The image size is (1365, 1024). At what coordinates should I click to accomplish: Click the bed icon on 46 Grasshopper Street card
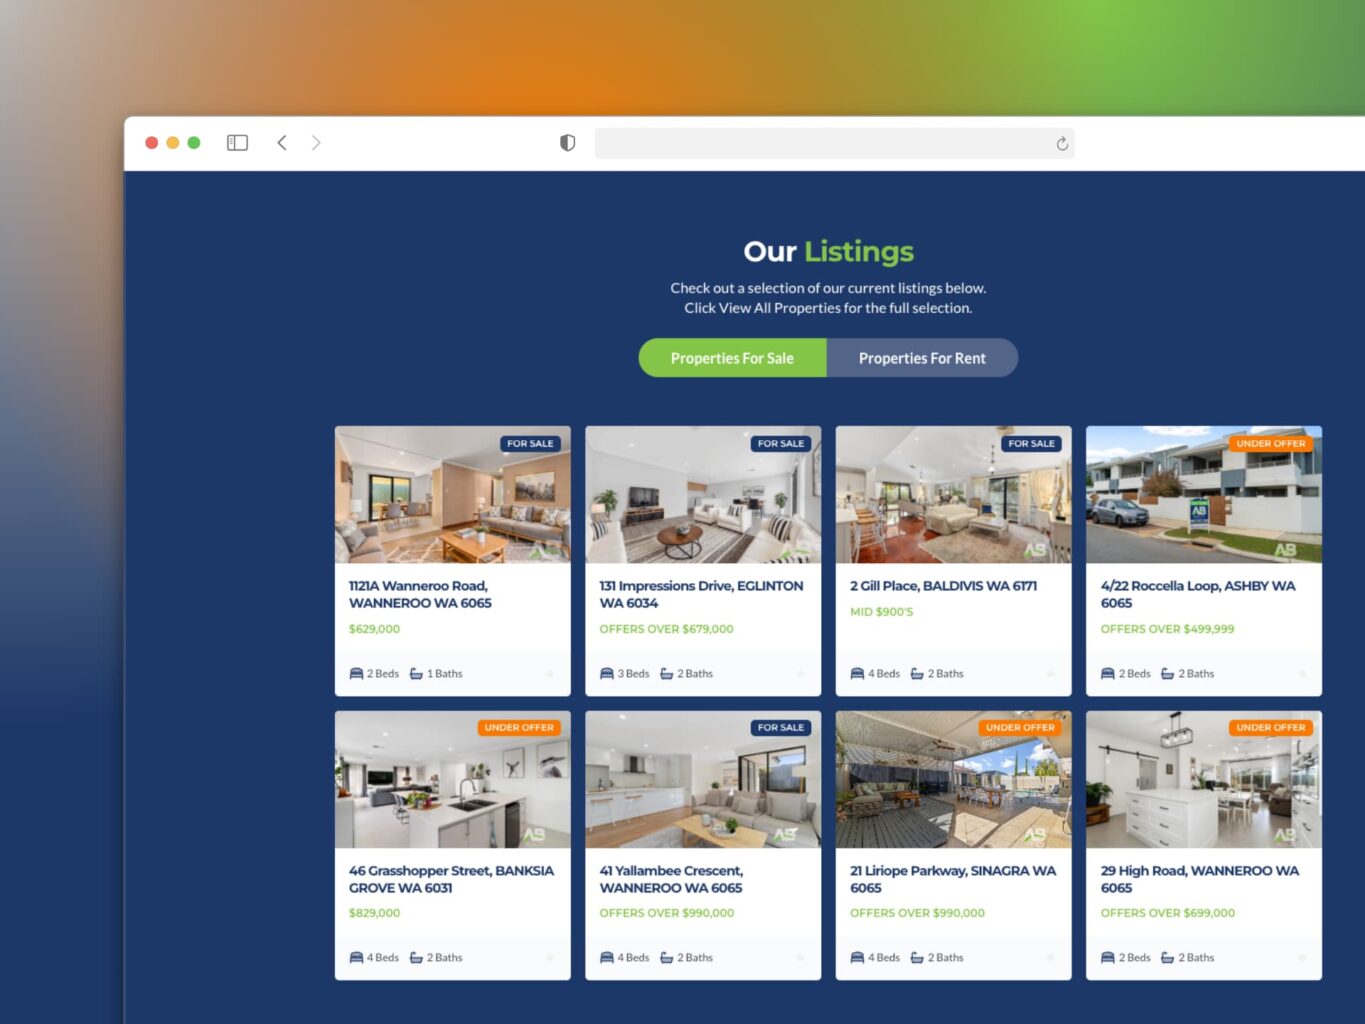356,958
